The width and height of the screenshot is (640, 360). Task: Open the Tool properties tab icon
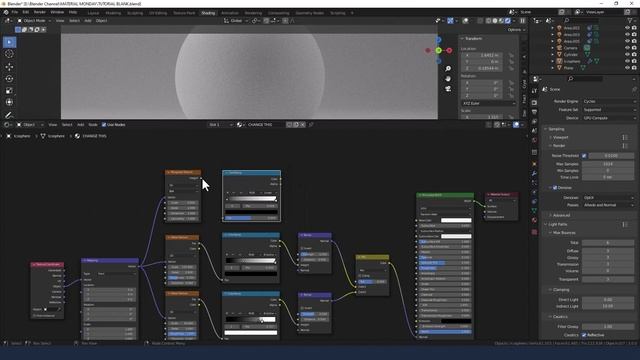click(534, 91)
